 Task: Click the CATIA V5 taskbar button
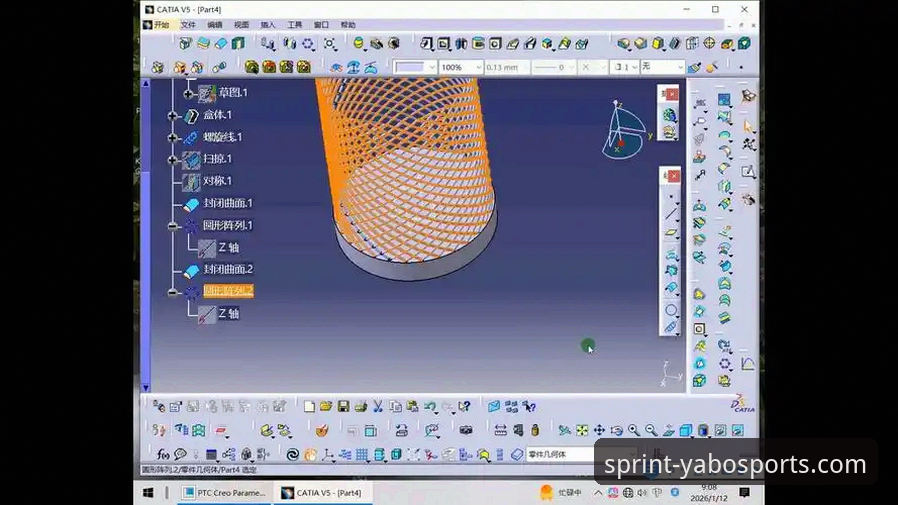pos(322,492)
